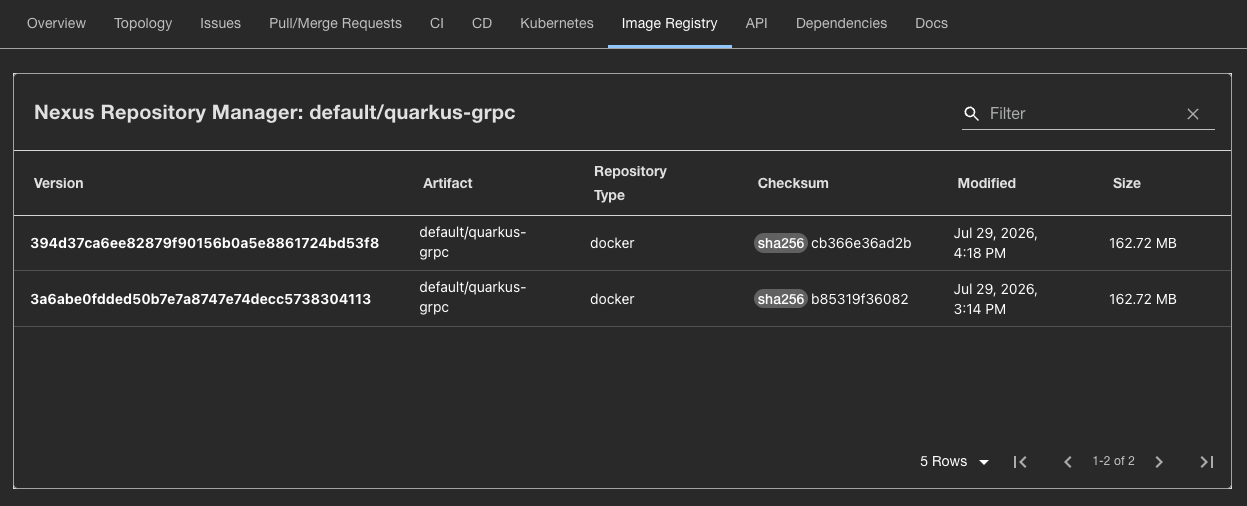Select version 394d37ca6ee82879f90156b0a5e8861724bd53f8
The width and height of the screenshot is (1247, 506).
click(x=205, y=243)
